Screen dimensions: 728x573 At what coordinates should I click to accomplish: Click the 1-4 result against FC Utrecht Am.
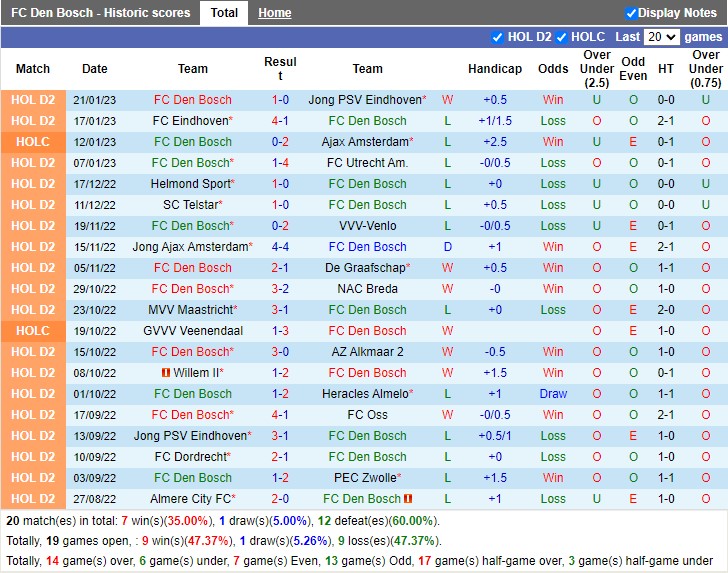(280, 163)
